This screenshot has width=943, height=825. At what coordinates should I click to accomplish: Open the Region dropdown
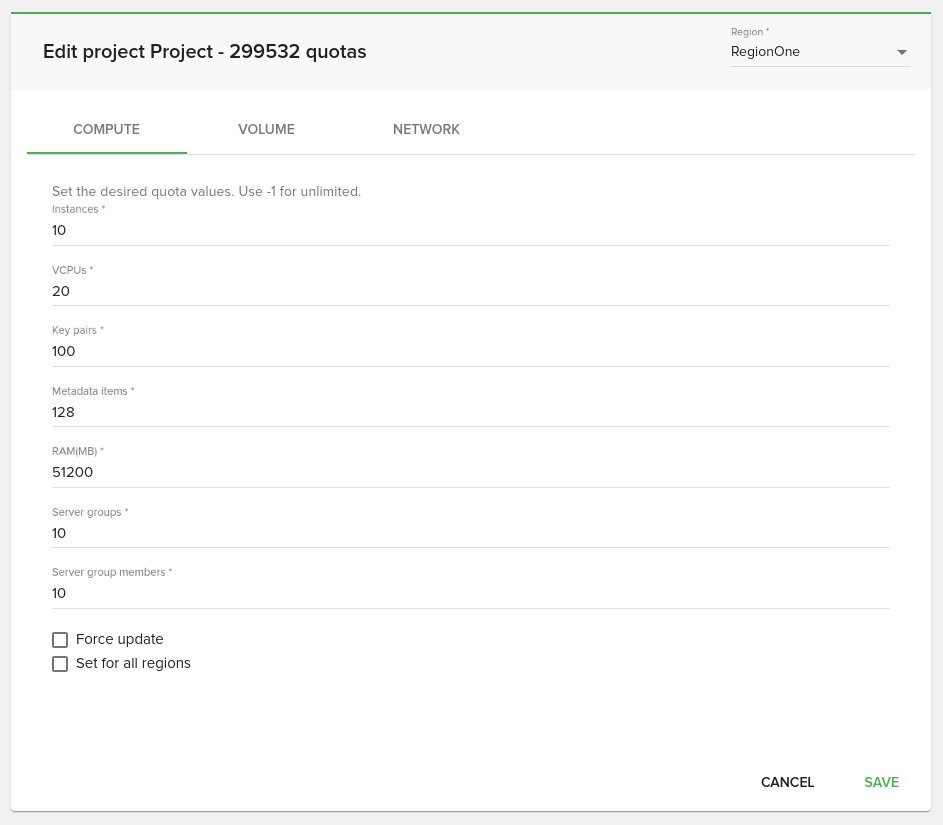point(820,52)
